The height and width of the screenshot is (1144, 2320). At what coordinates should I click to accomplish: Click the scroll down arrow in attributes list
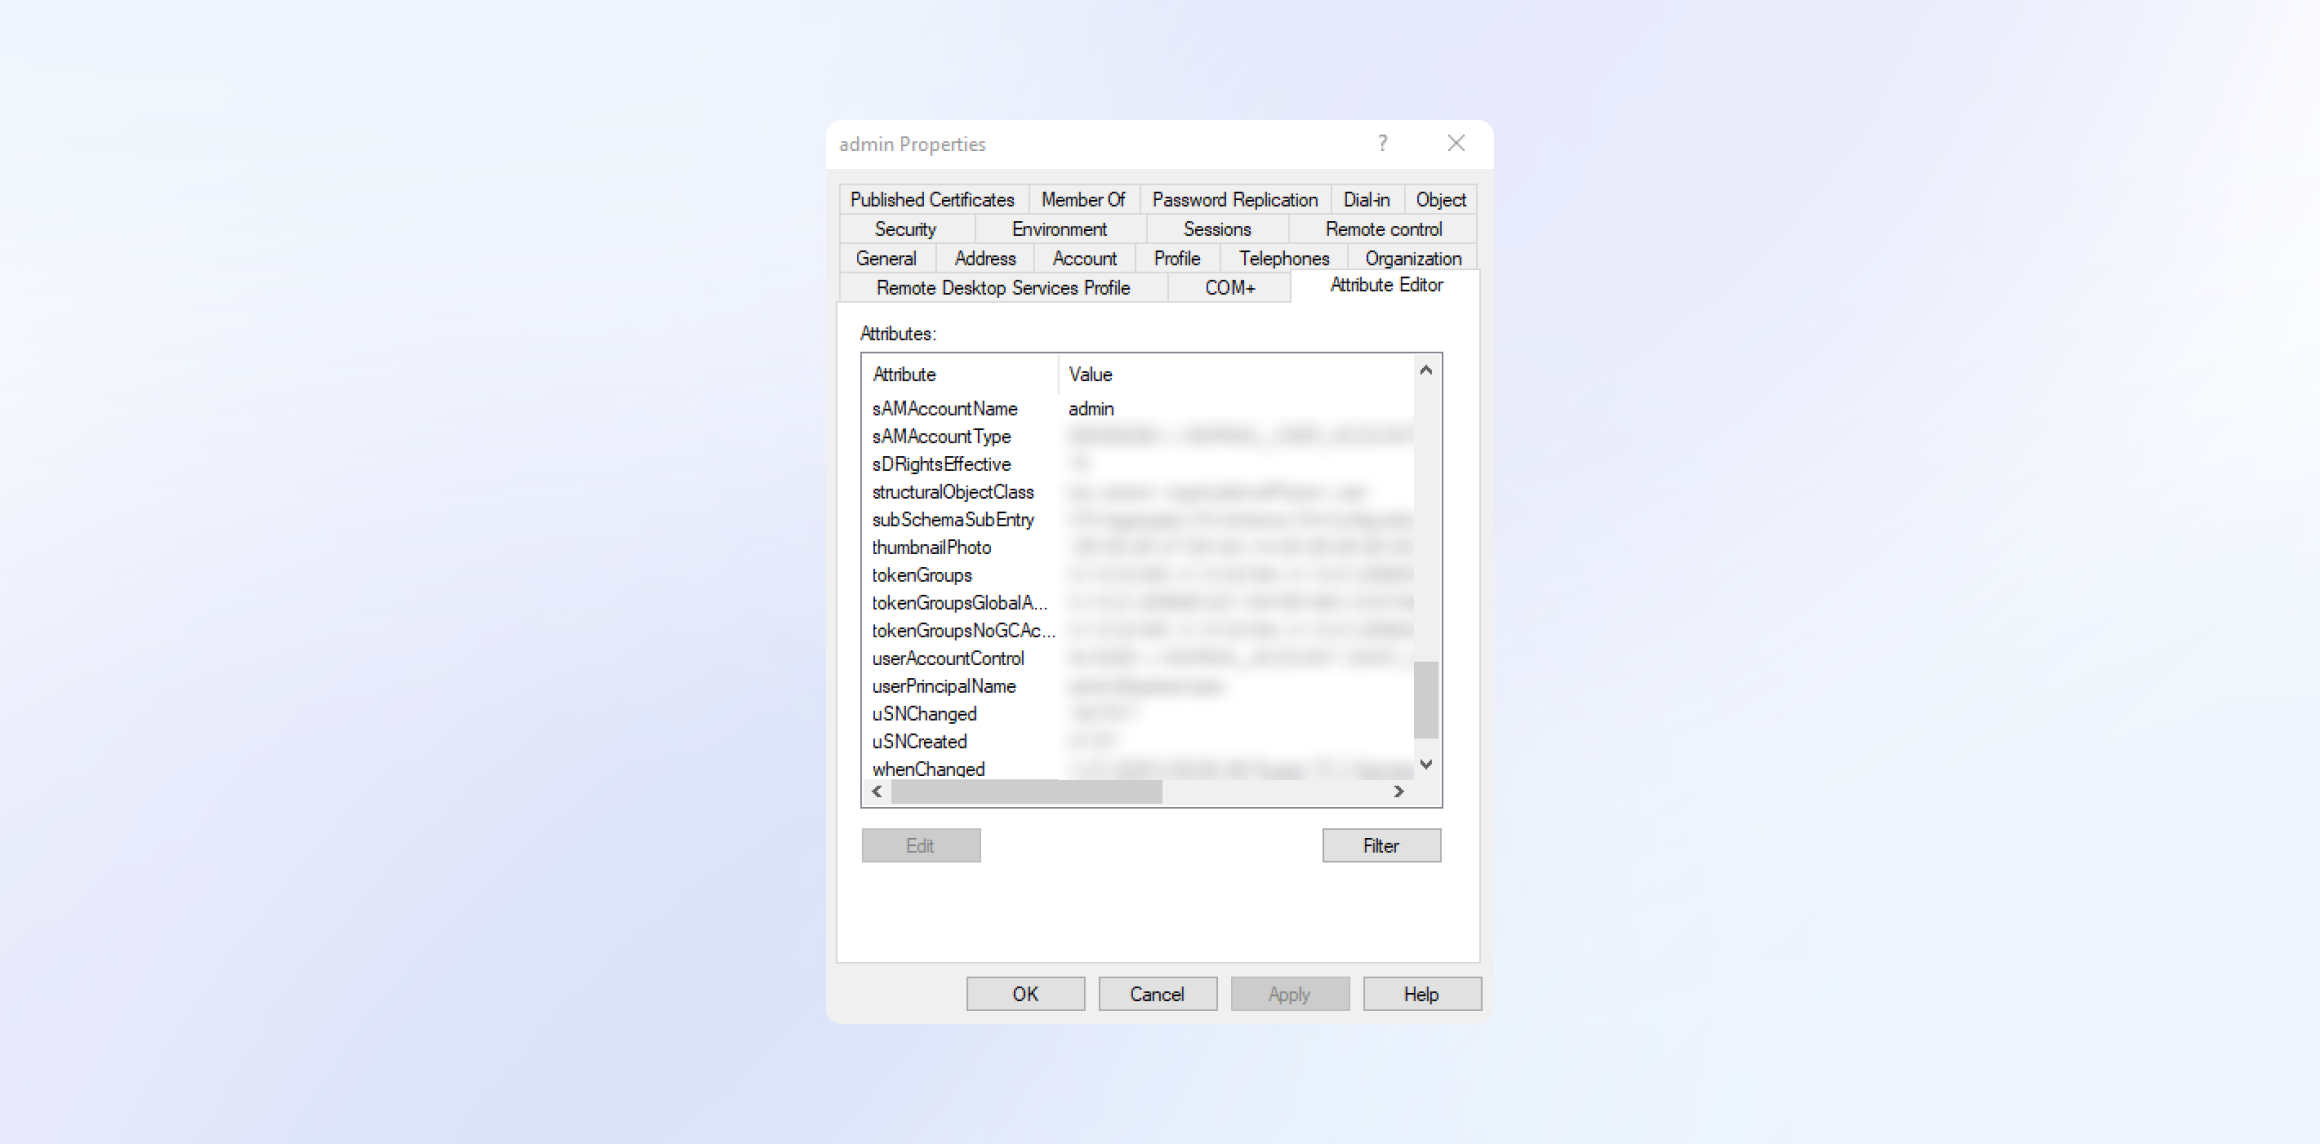pyautogui.click(x=1426, y=765)
